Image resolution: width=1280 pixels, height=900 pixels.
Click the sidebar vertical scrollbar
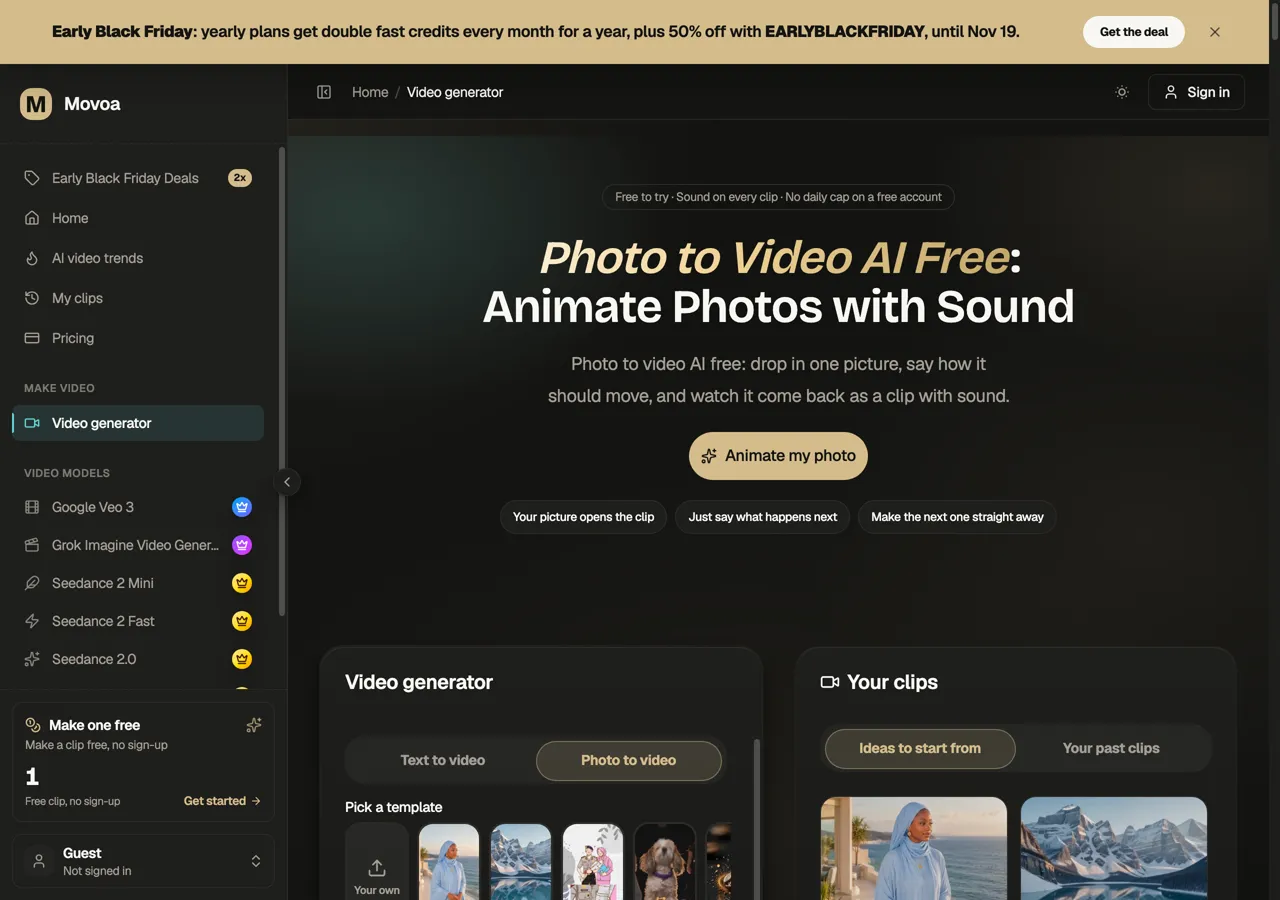(x=282, y=382)
